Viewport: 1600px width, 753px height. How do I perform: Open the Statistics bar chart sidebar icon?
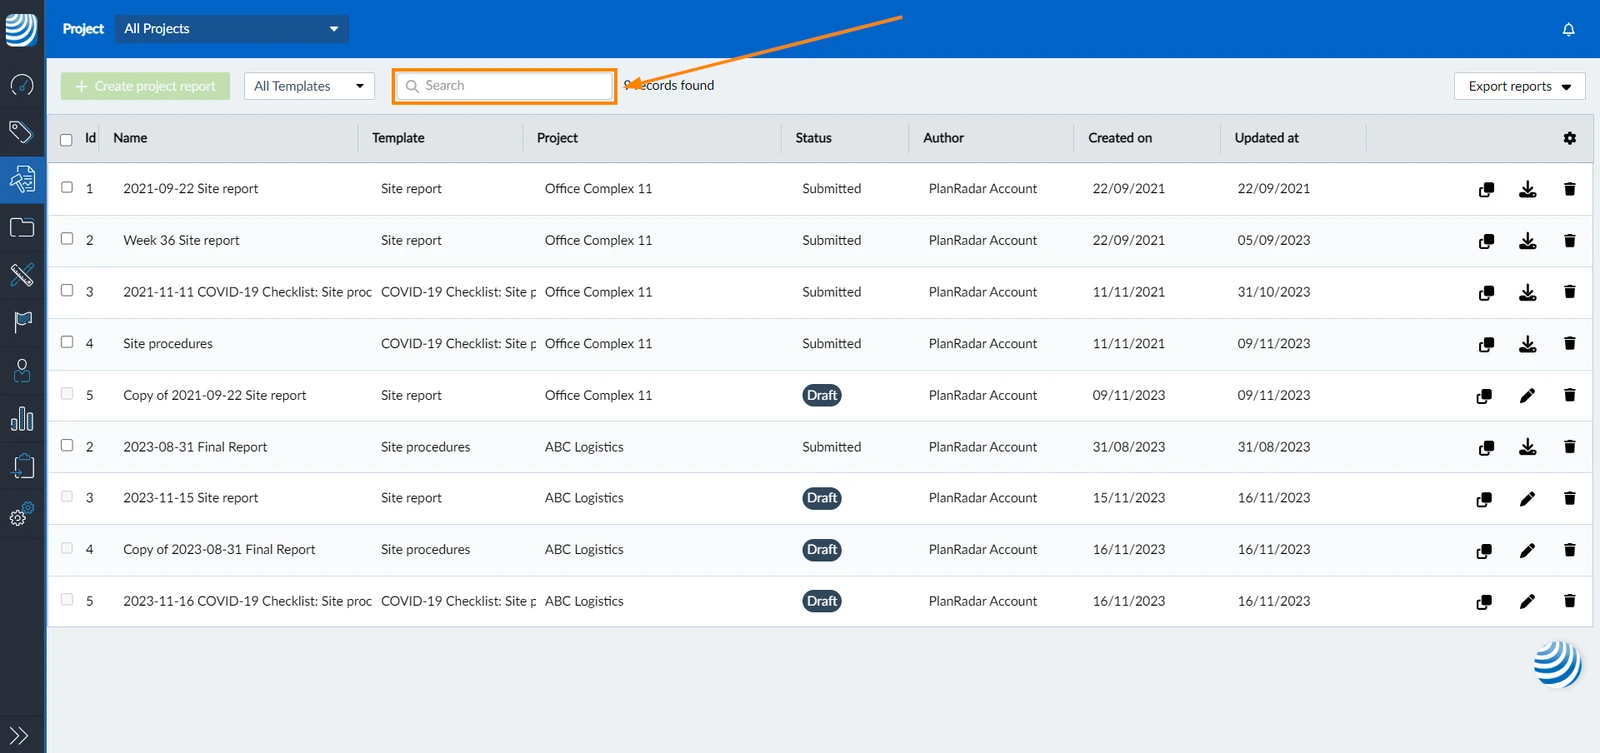22,418
